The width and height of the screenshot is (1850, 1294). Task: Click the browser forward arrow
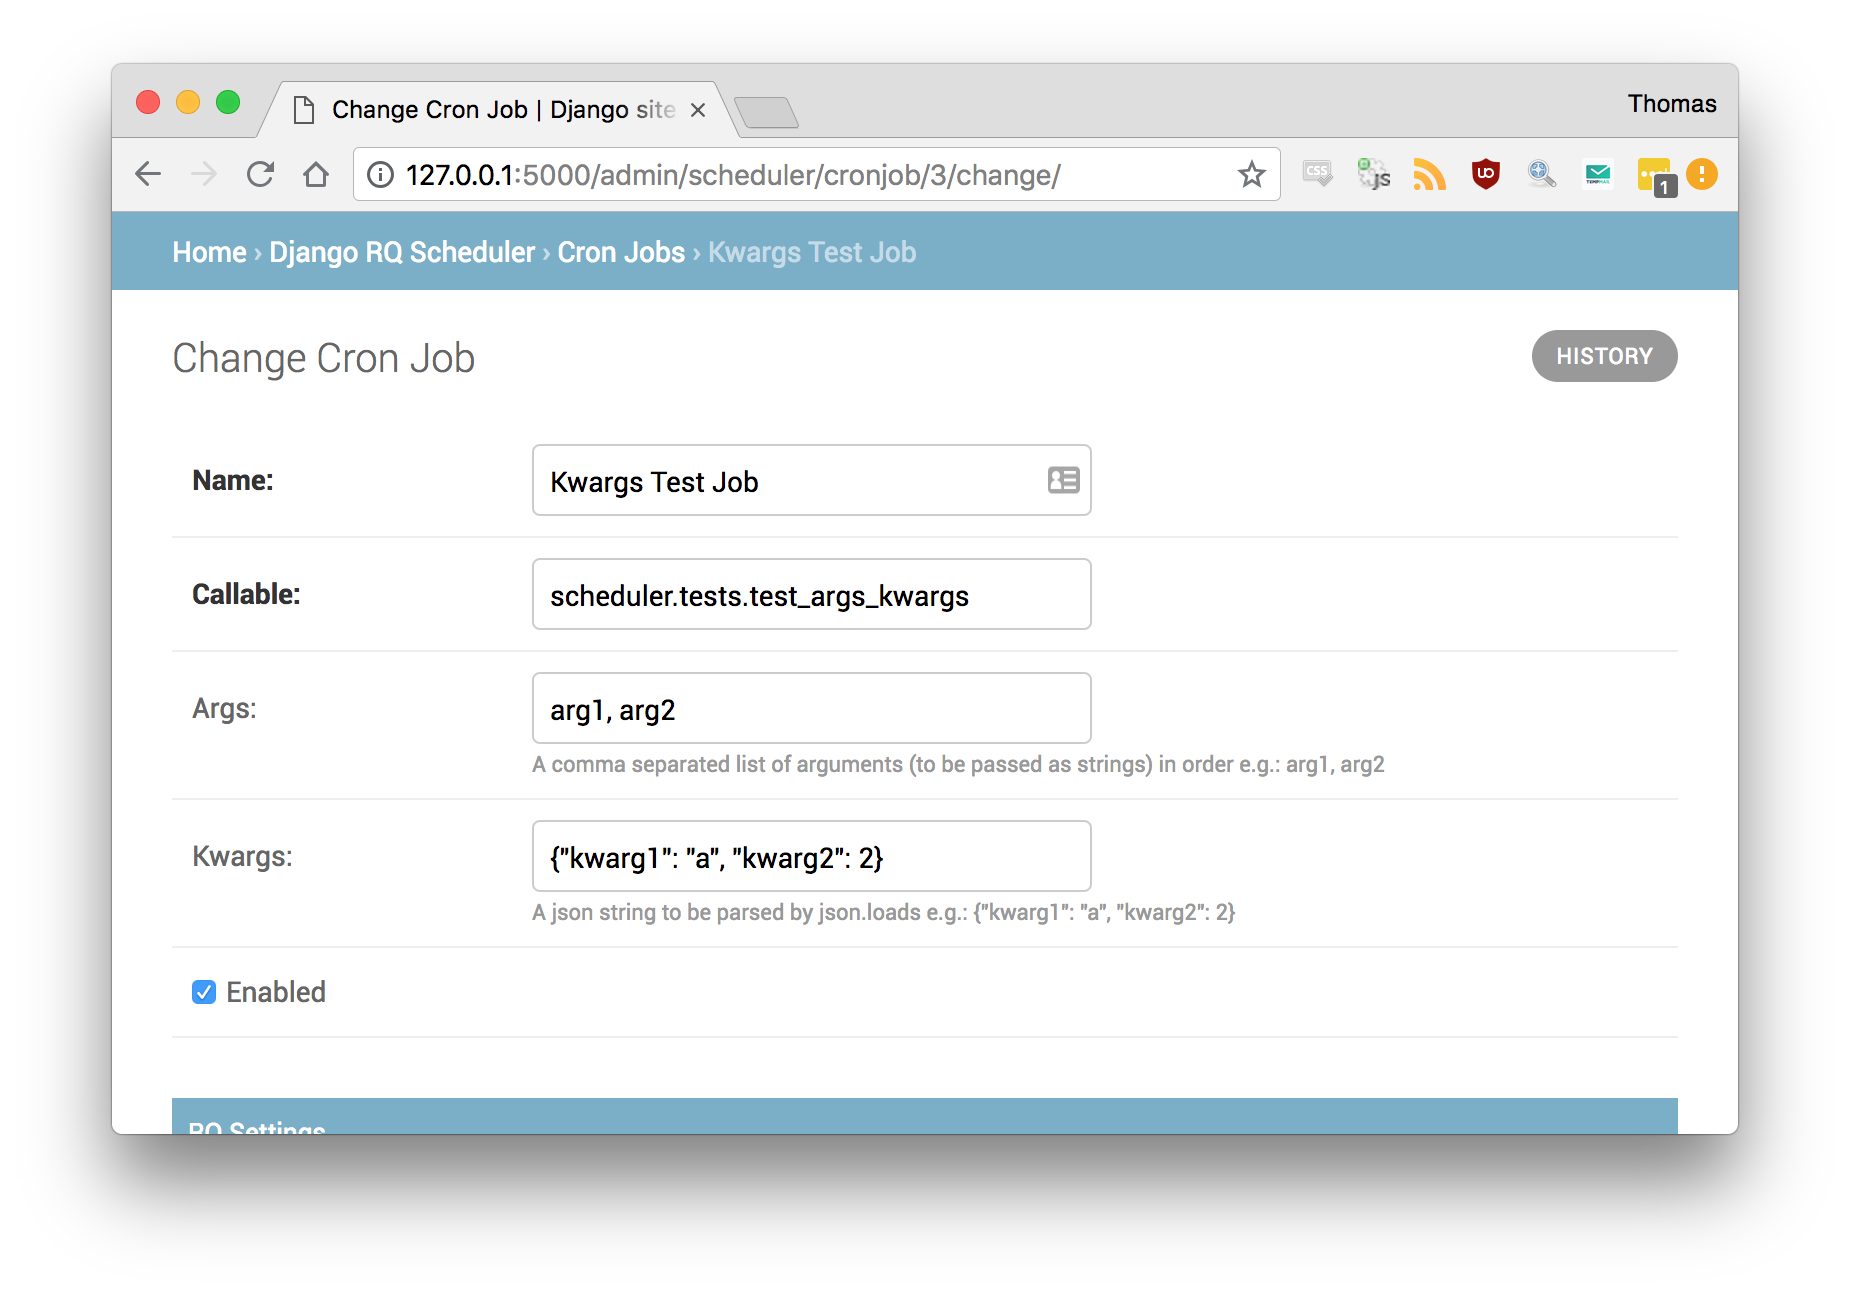point(204,174)
